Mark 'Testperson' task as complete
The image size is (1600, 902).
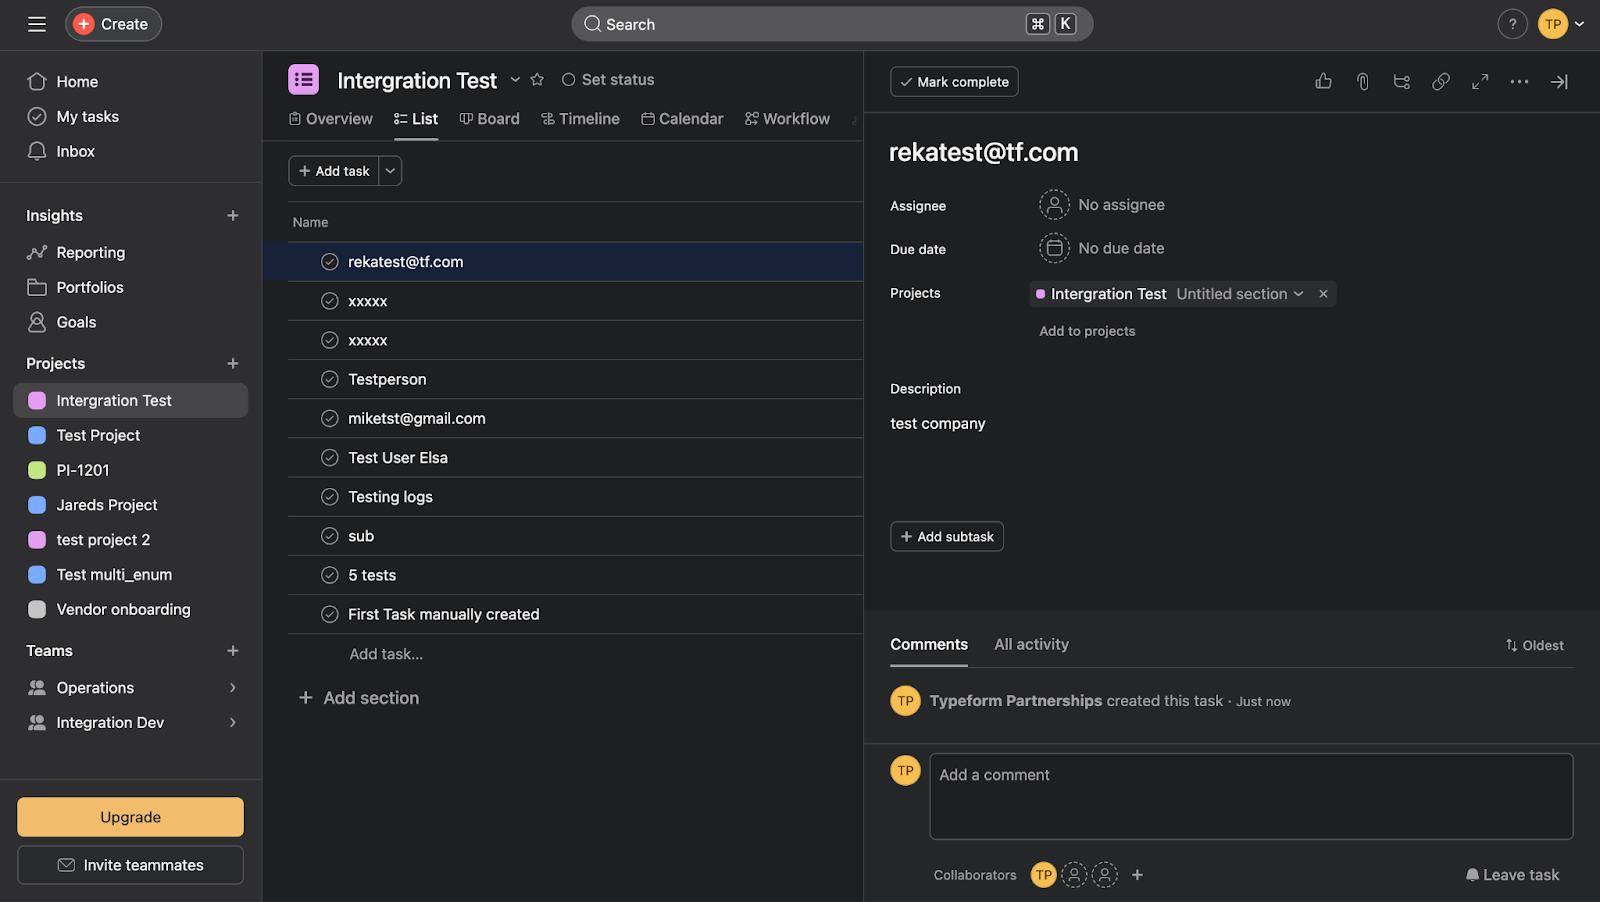[x=330, y=380]
